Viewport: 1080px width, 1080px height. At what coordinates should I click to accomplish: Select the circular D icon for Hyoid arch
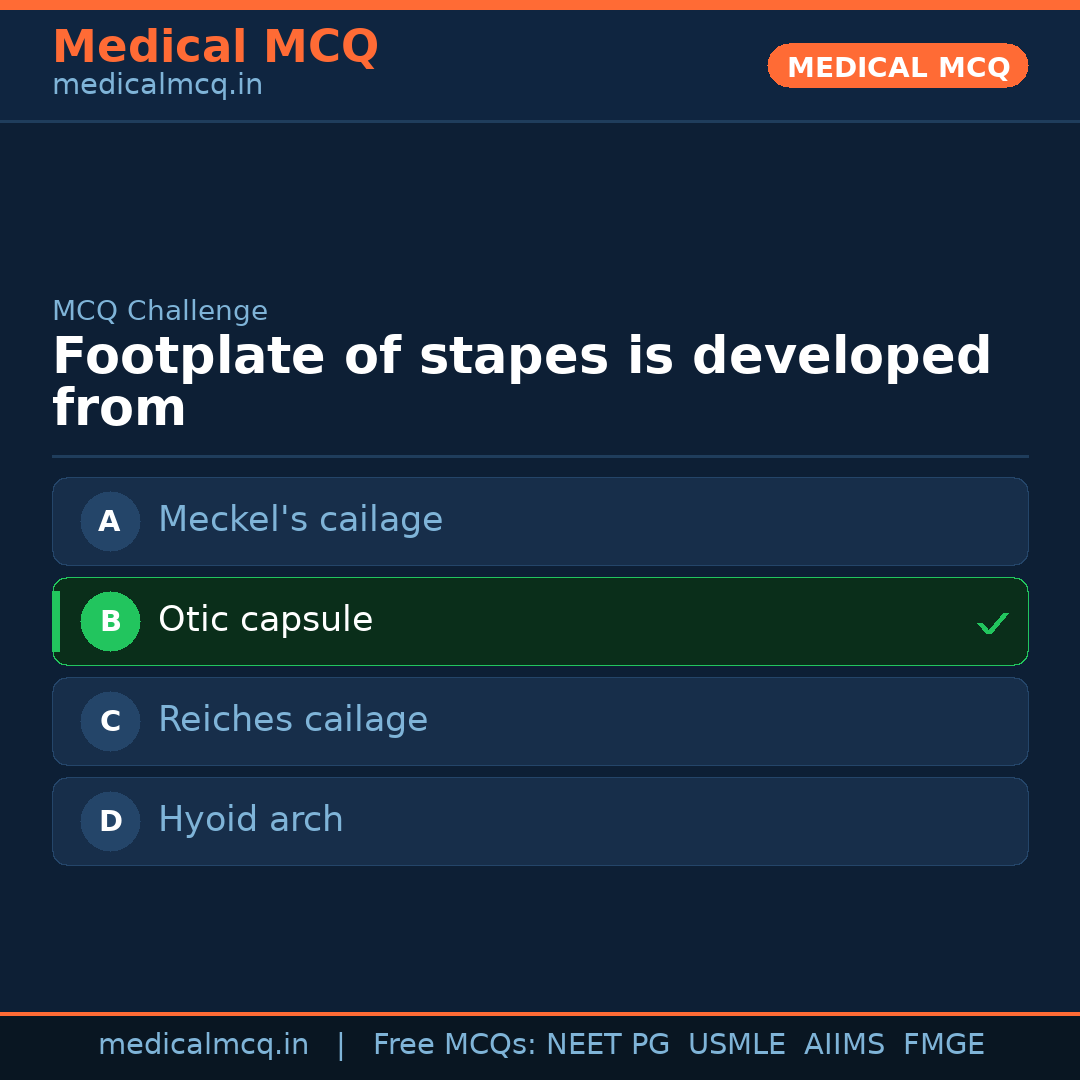(110, 821)
